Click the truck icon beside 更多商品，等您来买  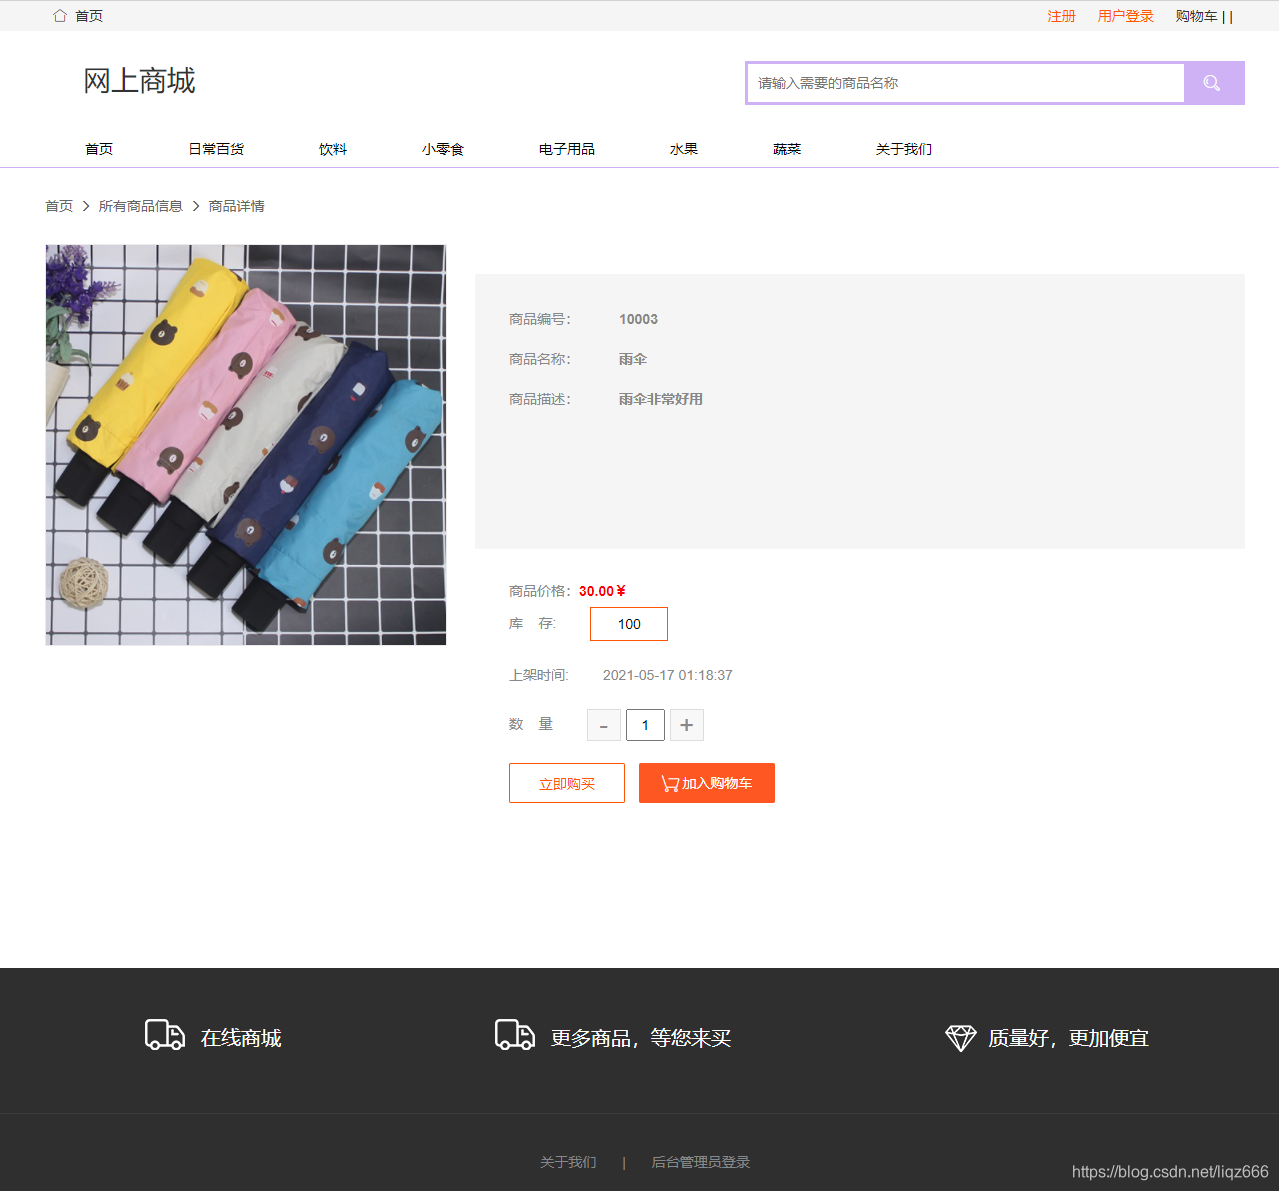[514, 1037]
